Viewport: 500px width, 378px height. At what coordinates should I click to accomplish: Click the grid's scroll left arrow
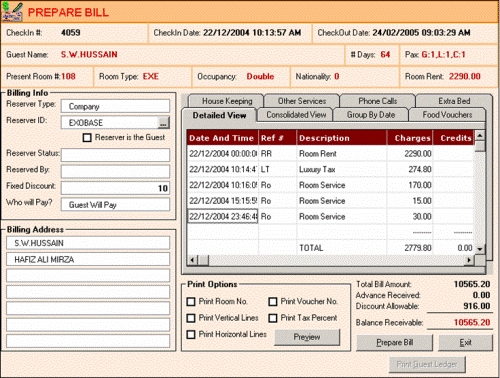[192, 260]
